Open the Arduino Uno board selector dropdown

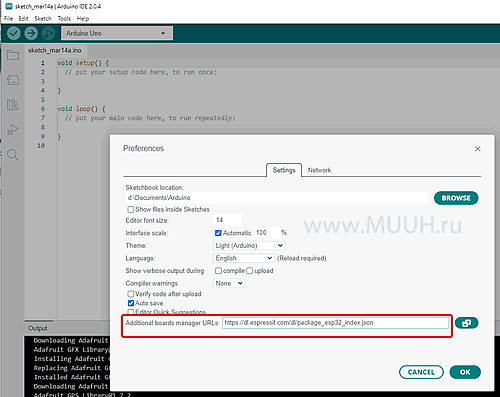[x=117, y=33]
